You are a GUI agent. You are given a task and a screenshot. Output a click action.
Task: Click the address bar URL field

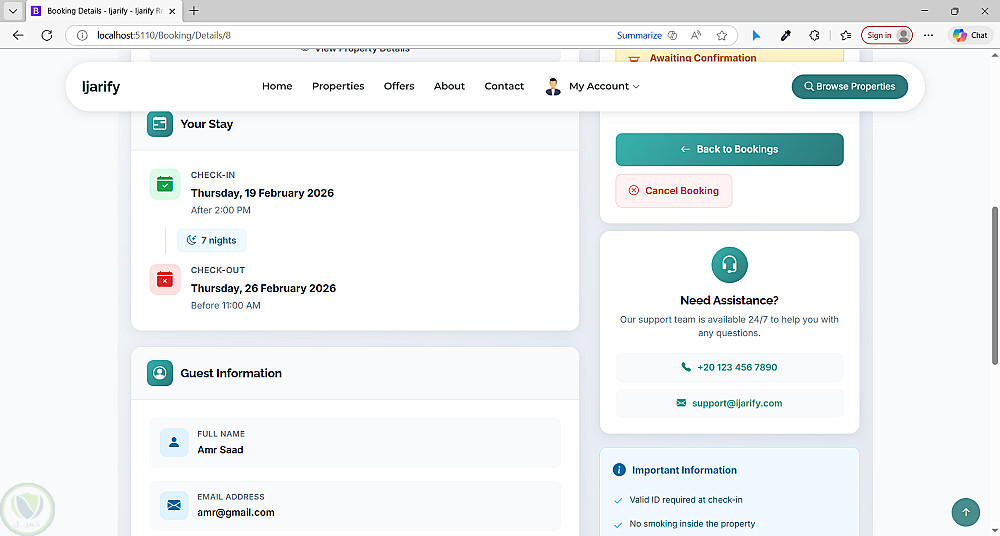coord(350,35)
